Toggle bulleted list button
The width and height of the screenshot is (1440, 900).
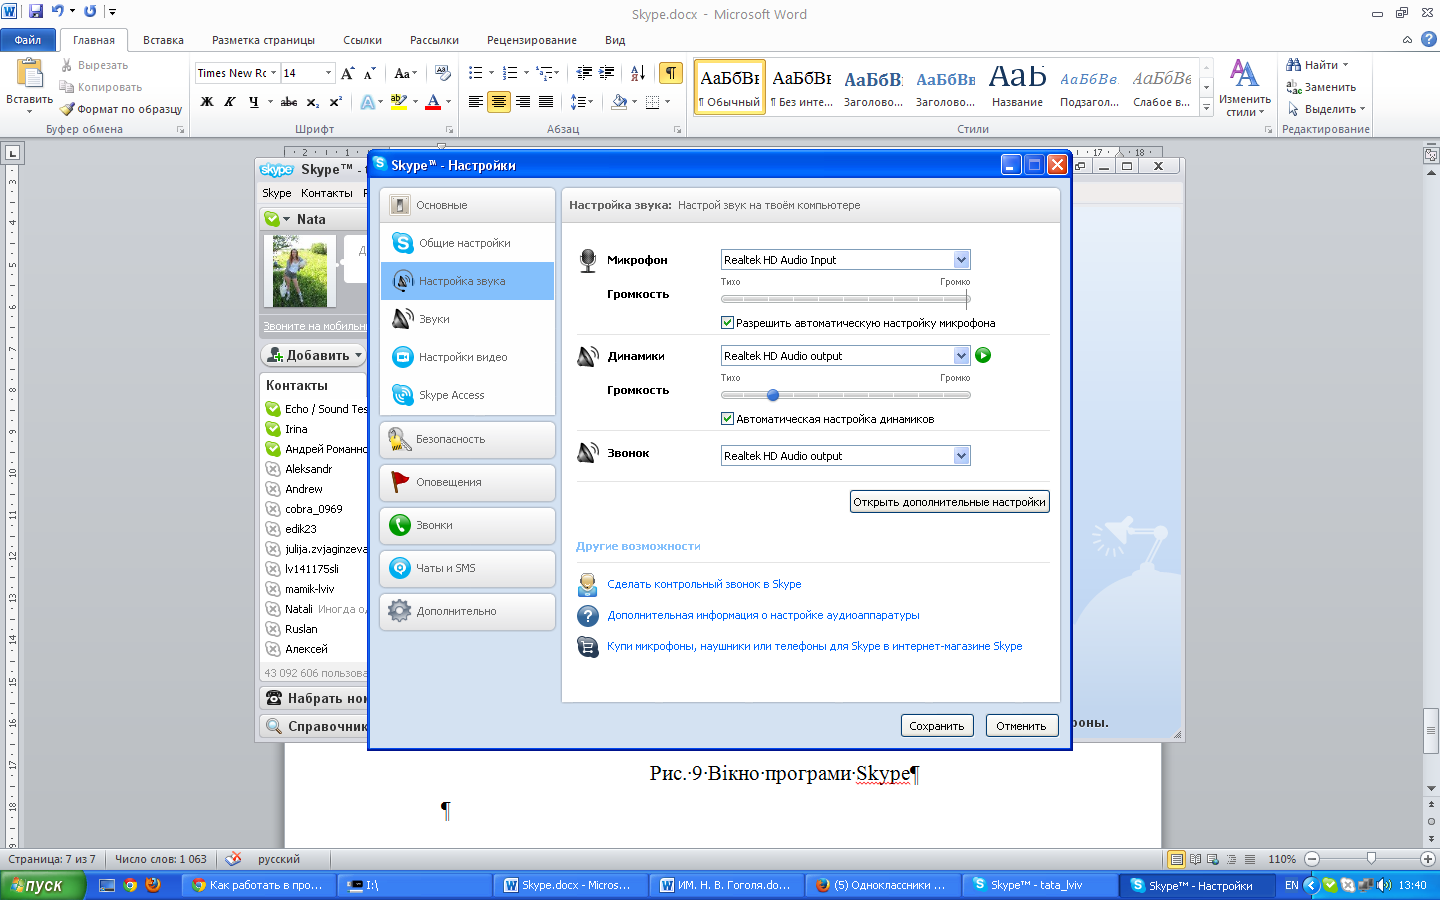tap(476, 73)
